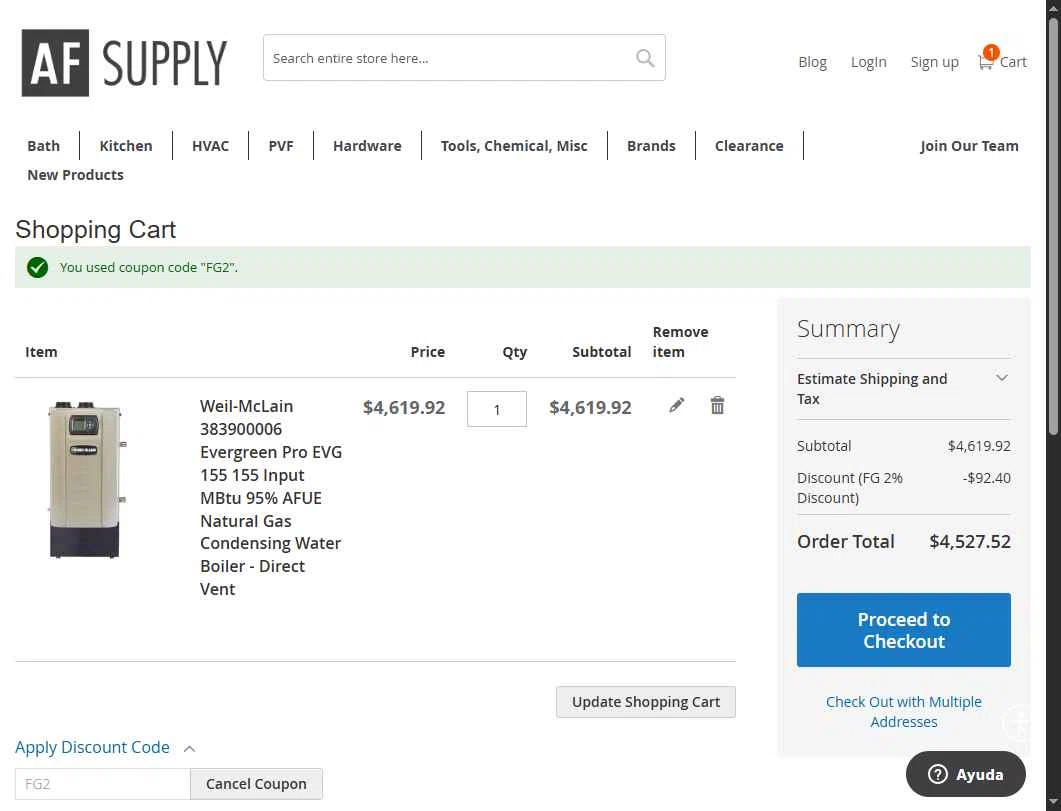Click the pencil edit item icon

pyautogui.click(x=676, y=405)
